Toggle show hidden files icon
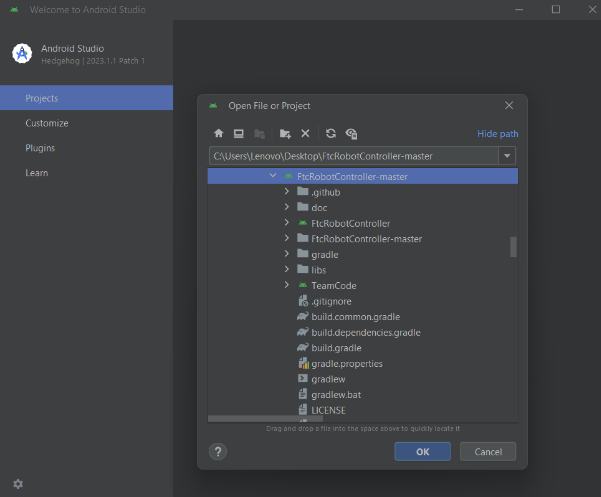 pos(351,134)
